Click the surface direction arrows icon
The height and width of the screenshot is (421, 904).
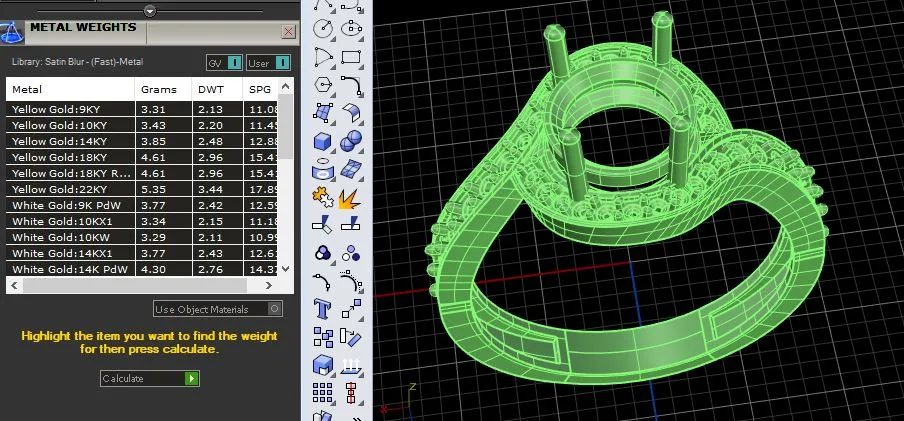(x=352, y=364)
